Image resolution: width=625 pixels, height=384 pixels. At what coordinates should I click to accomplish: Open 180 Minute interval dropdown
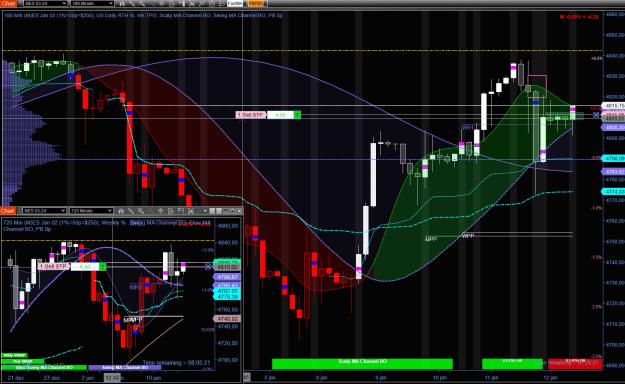click(x=92, y=4)
